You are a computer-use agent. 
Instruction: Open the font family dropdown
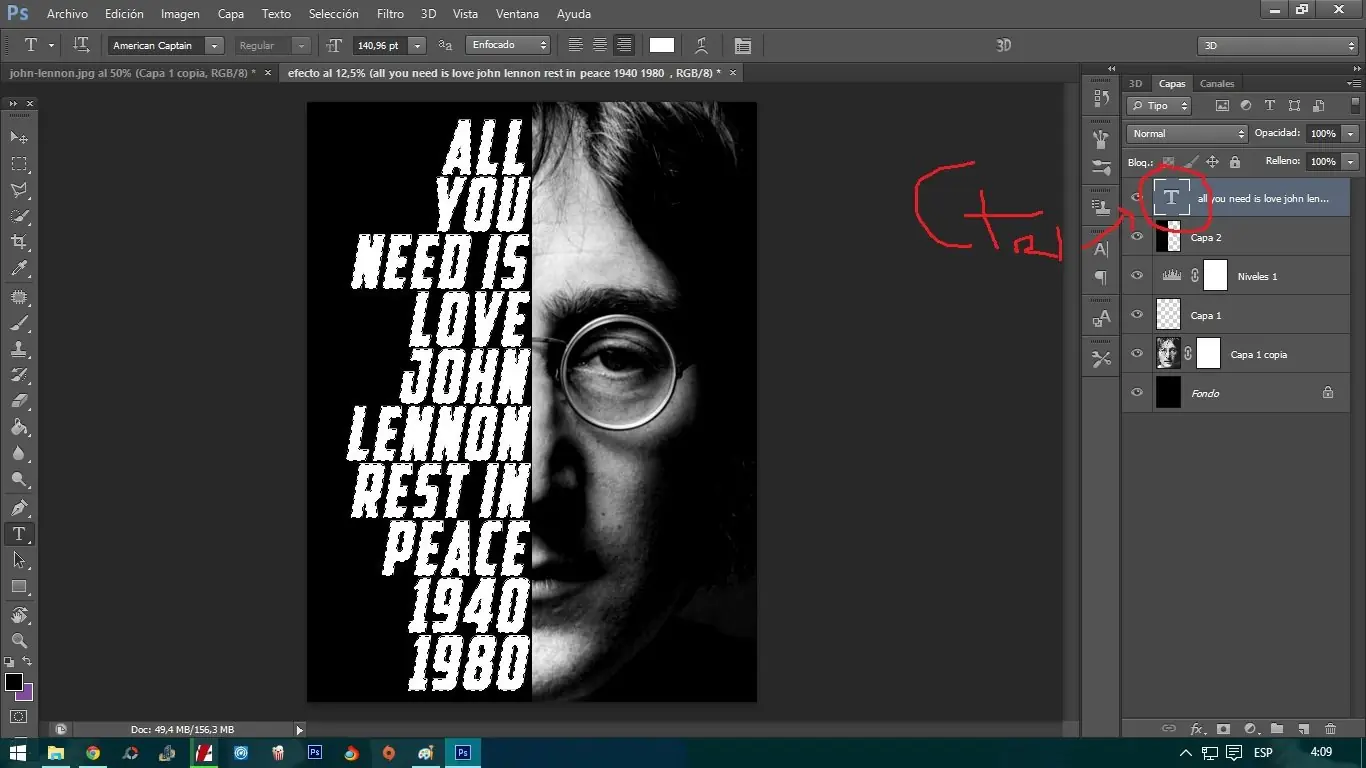[x=213, y=45]
